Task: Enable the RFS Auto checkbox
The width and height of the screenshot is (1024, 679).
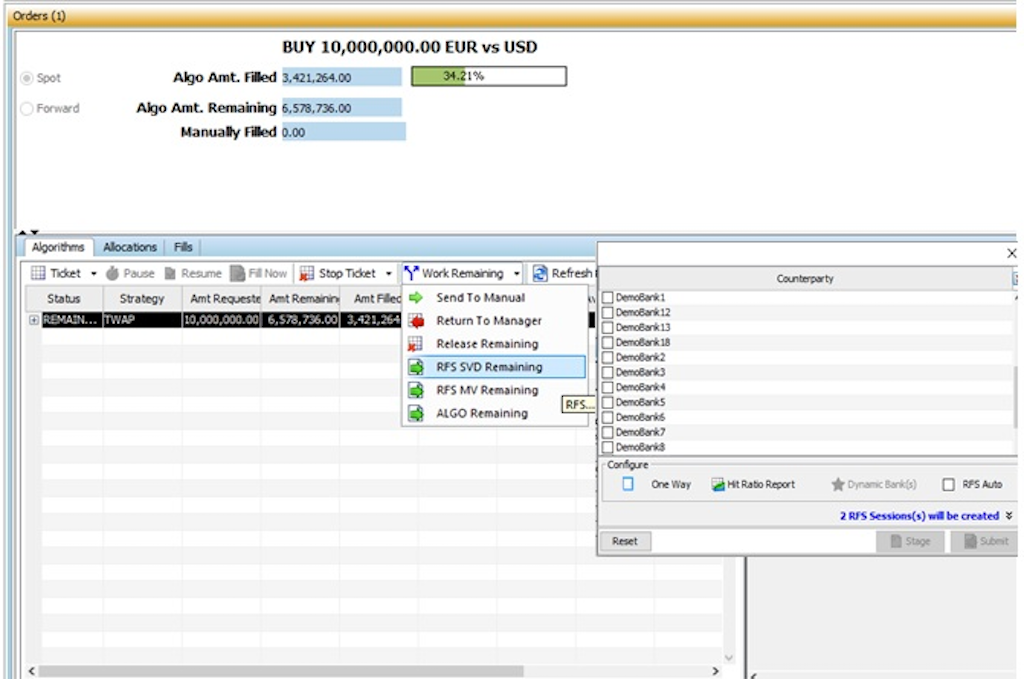Action: pos(948,484)
